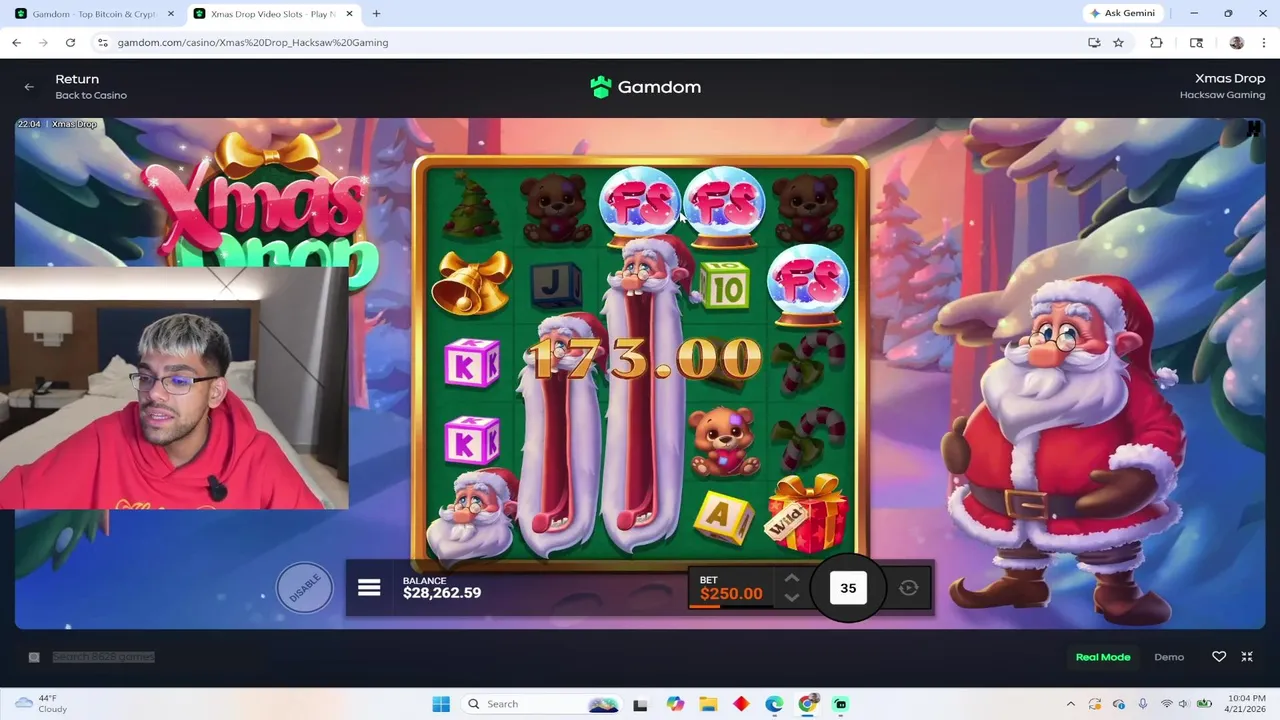
Task: Open Microsoft Edge from taskbar
Action: tap(774, 704)
